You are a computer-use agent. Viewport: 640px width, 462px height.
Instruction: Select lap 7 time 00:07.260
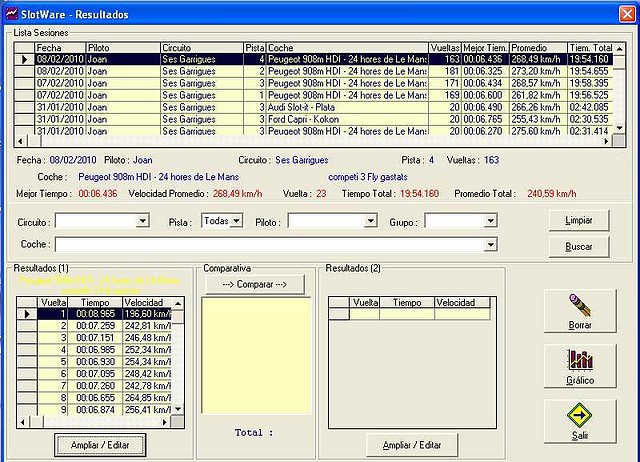pos(95,386)
